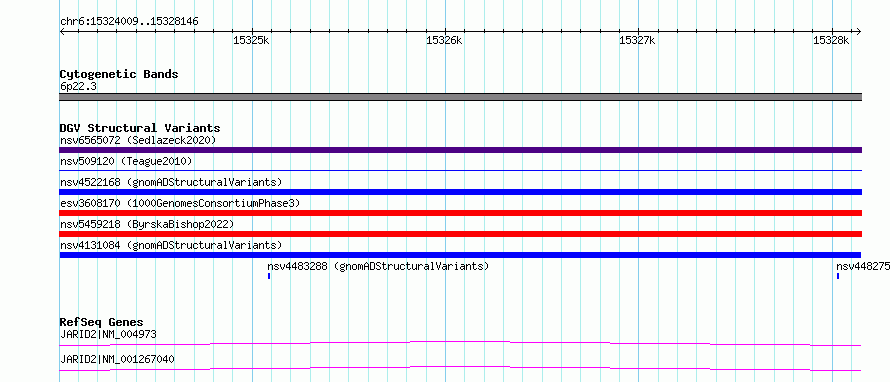Select the magenta JARID2|NM_001267040 intron line

point(460,369)
